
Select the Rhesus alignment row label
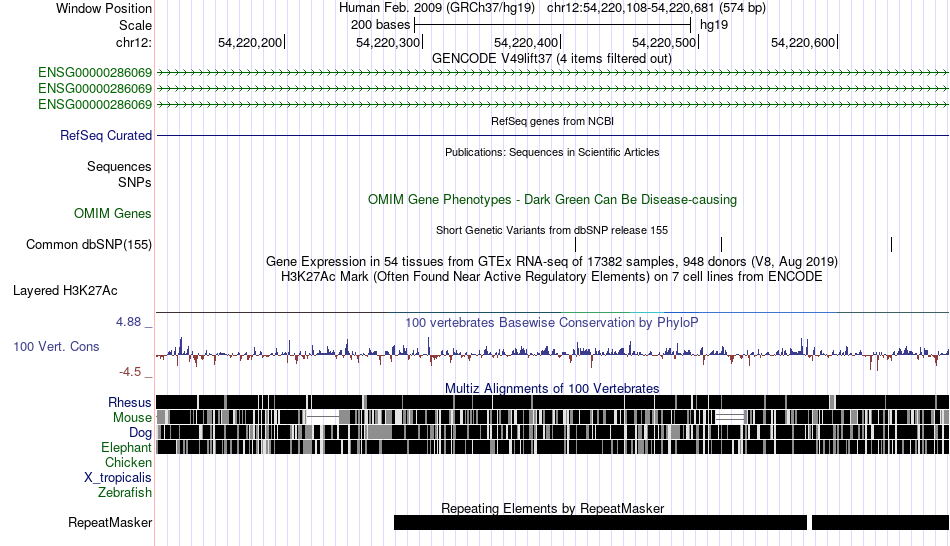pyautogui.click(x=129, y=402)
